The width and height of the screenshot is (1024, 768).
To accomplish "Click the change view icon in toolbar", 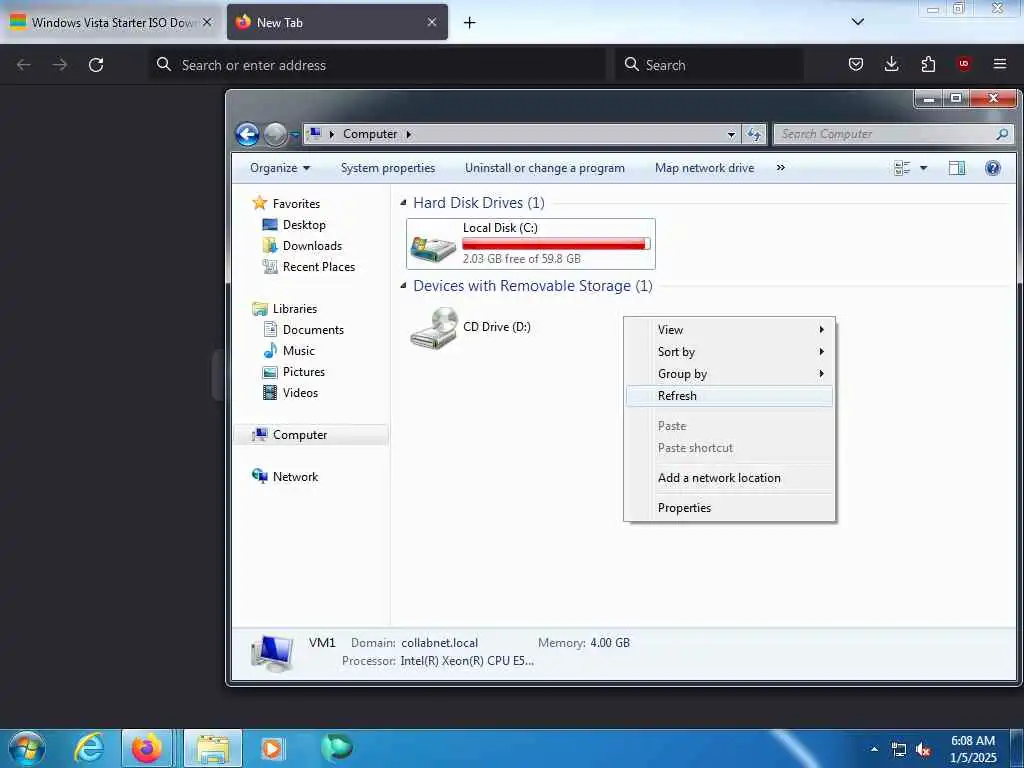I will tap(902, 168).
